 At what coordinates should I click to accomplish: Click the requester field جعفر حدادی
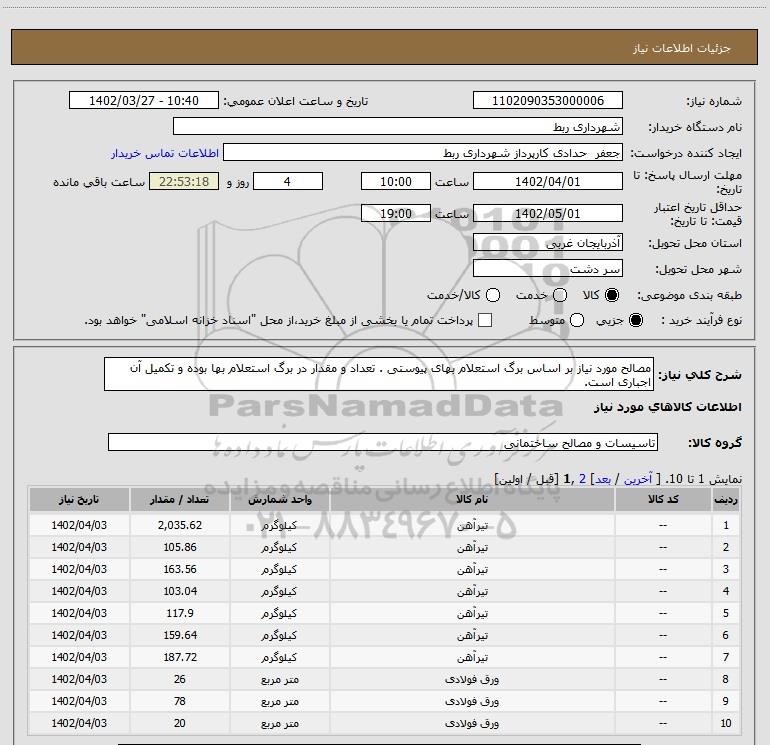pyautogui.click(x=423, y=153)
